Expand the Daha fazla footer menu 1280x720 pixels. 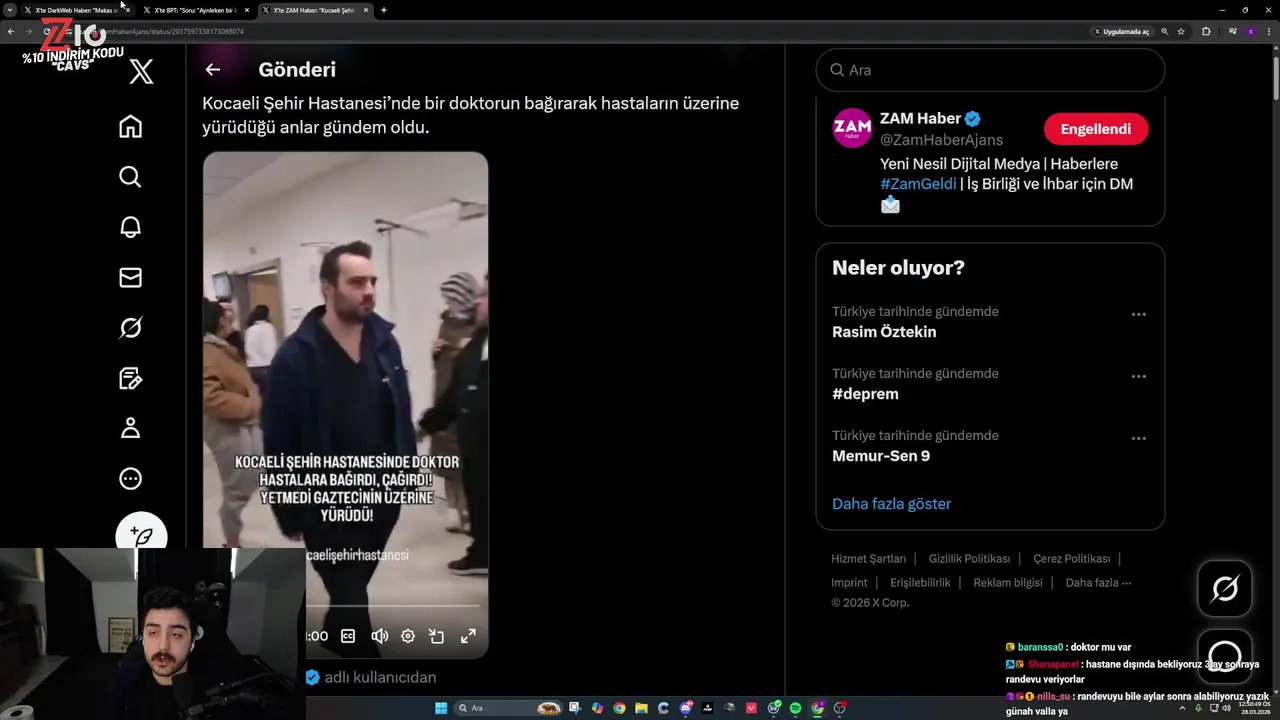click(1098, 582)
